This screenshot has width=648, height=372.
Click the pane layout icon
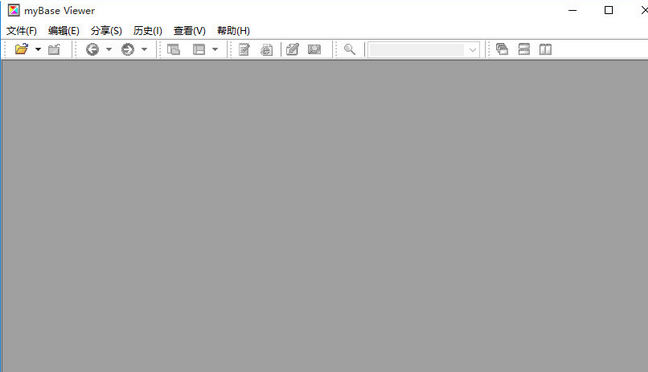tap(199, 50)
